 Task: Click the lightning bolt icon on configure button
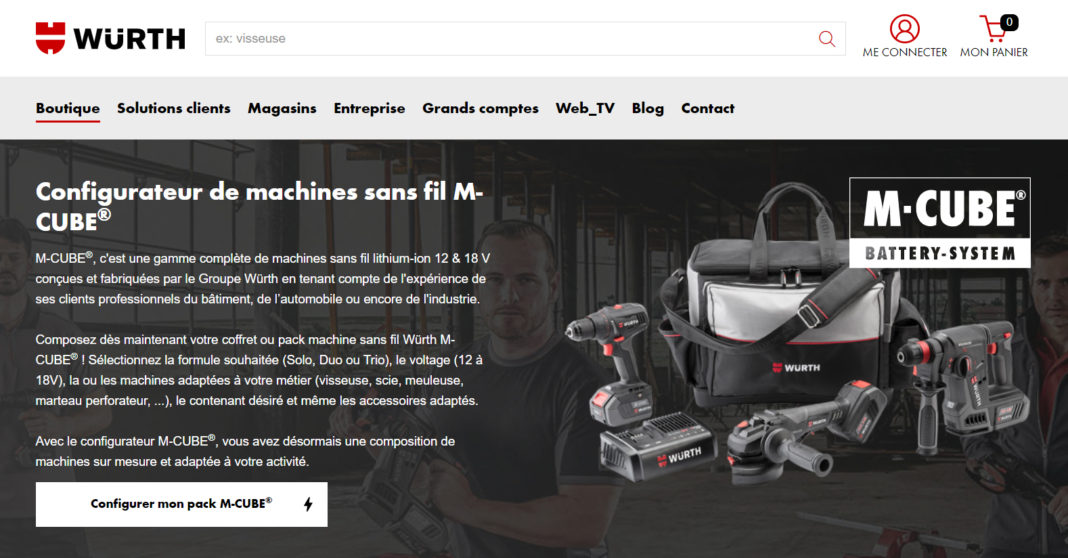[308, 504]
